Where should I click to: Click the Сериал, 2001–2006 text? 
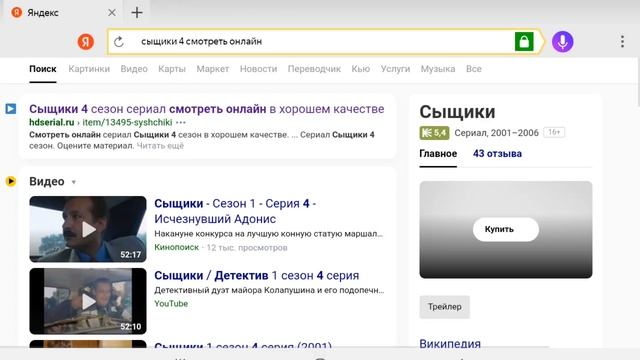(x=496, y=133)
